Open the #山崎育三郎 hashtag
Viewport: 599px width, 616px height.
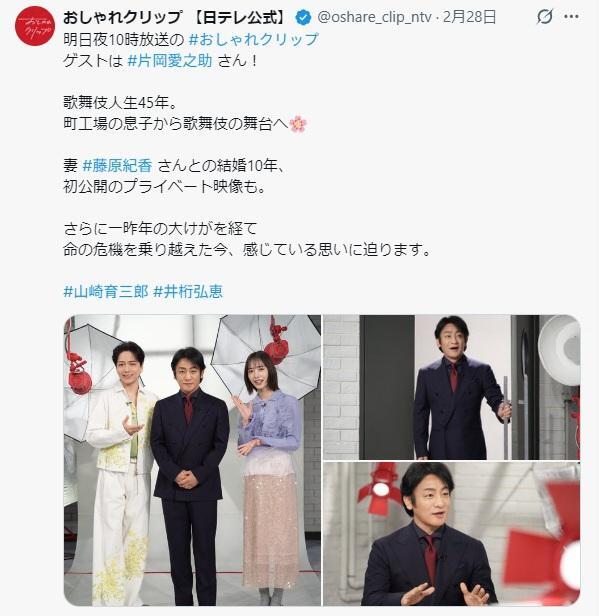tap(106, 292)
